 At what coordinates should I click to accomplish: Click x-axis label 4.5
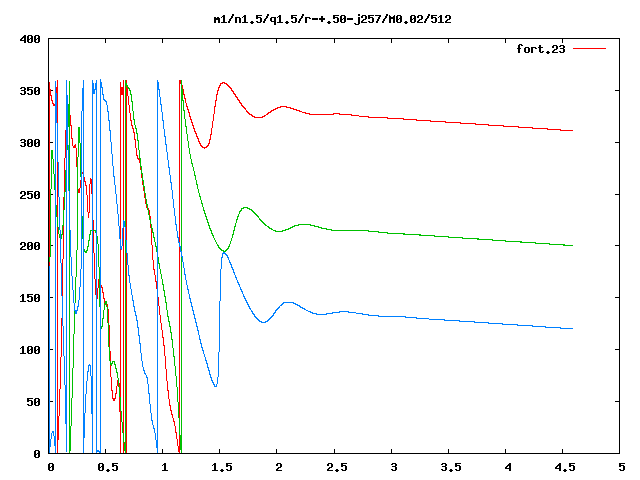click(565, 467)
